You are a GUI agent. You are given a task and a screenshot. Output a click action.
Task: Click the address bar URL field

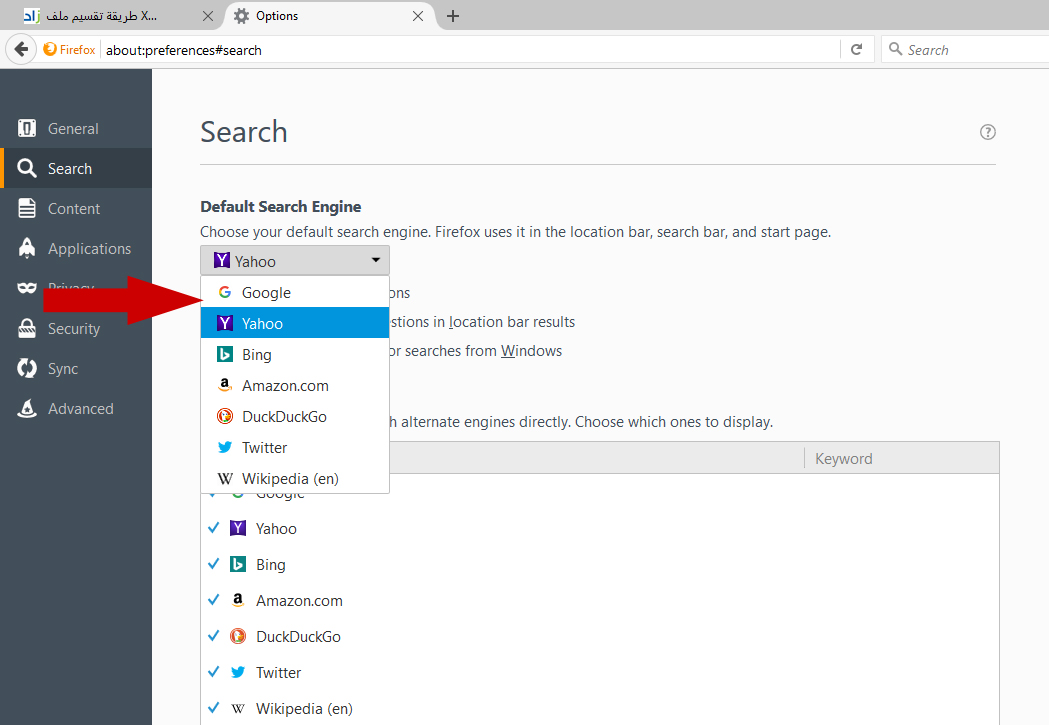pos(468,49)
